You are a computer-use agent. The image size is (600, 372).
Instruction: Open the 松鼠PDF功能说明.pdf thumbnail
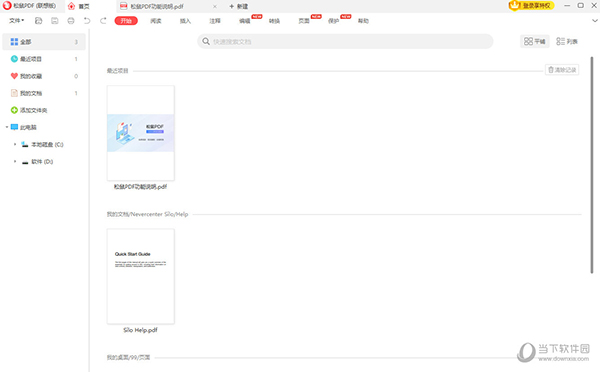(x=141, y=133)
